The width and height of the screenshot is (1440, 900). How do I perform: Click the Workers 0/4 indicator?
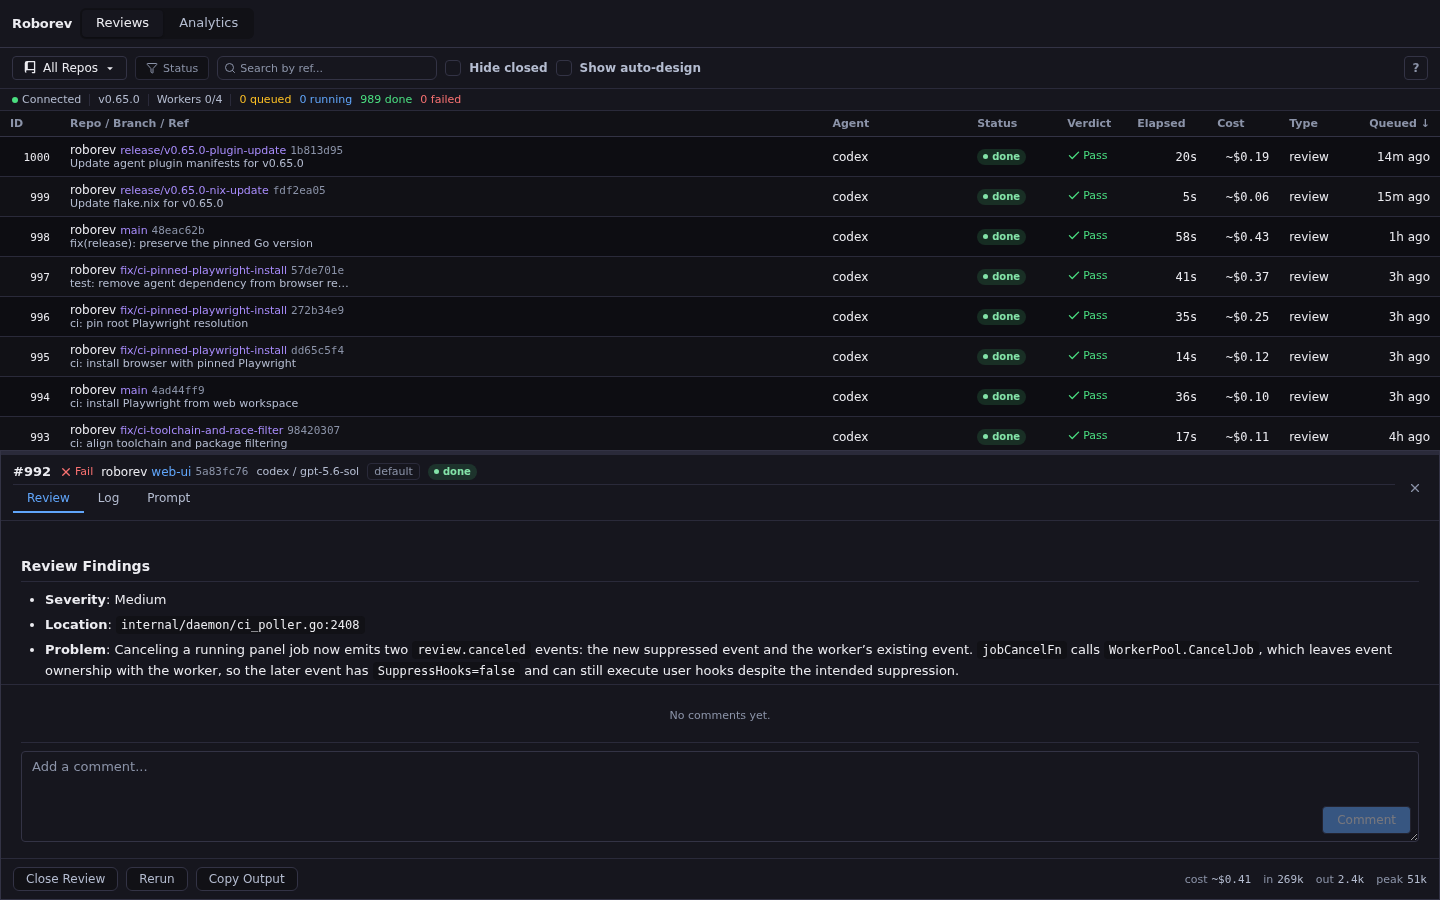[x=189, y=100]
